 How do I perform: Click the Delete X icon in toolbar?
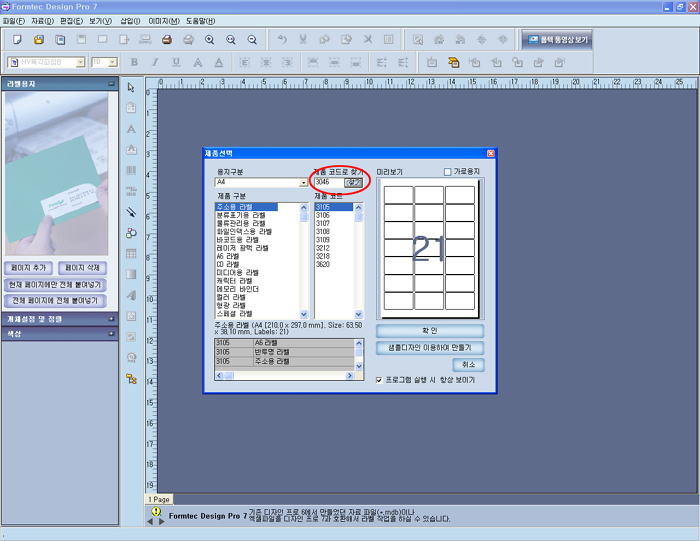click(368, 40)
